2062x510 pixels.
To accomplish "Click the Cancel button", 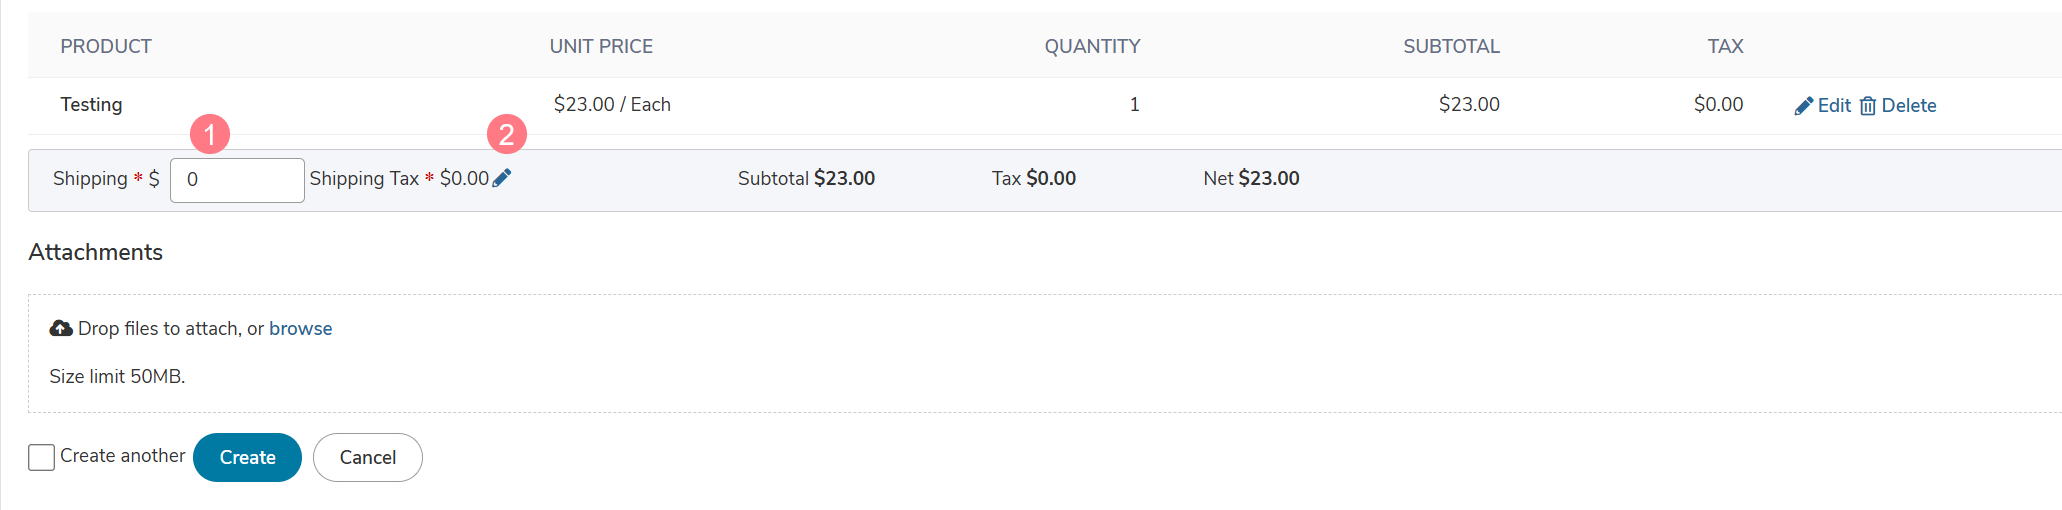I will coord(368,457).
